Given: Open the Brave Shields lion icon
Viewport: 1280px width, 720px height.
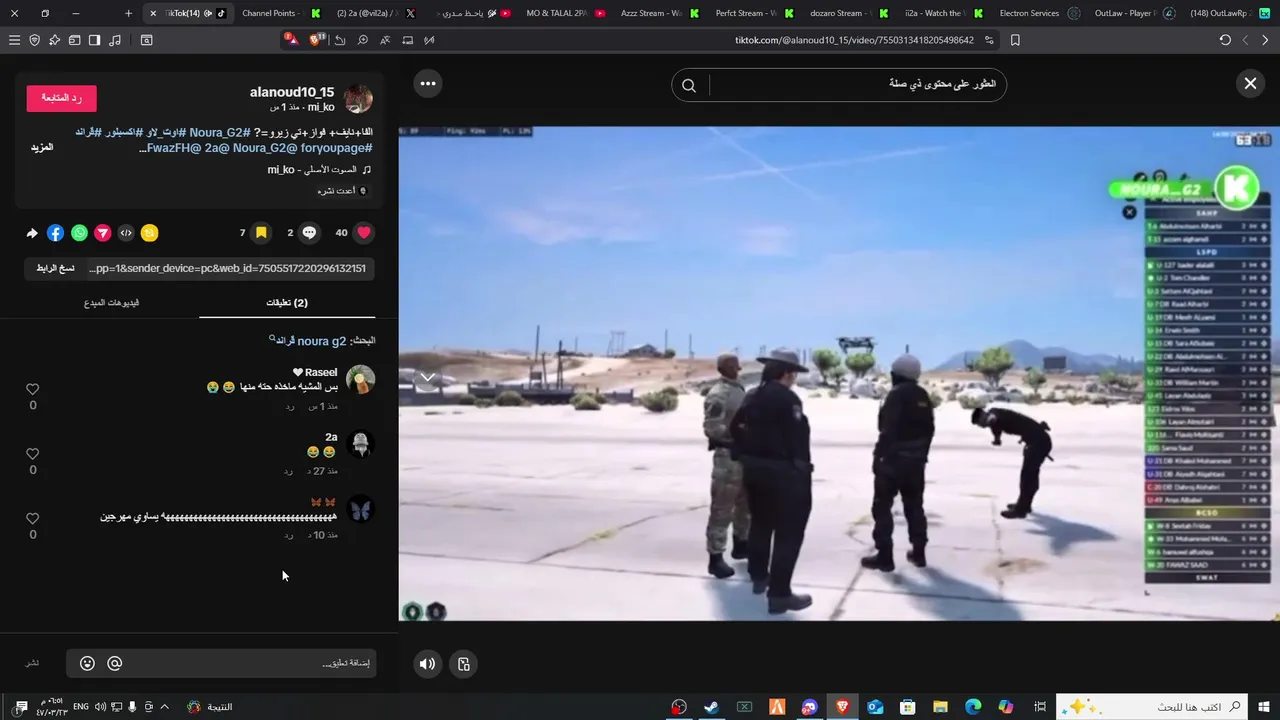Looking at the screenshot, I should [x=317, y=39].
